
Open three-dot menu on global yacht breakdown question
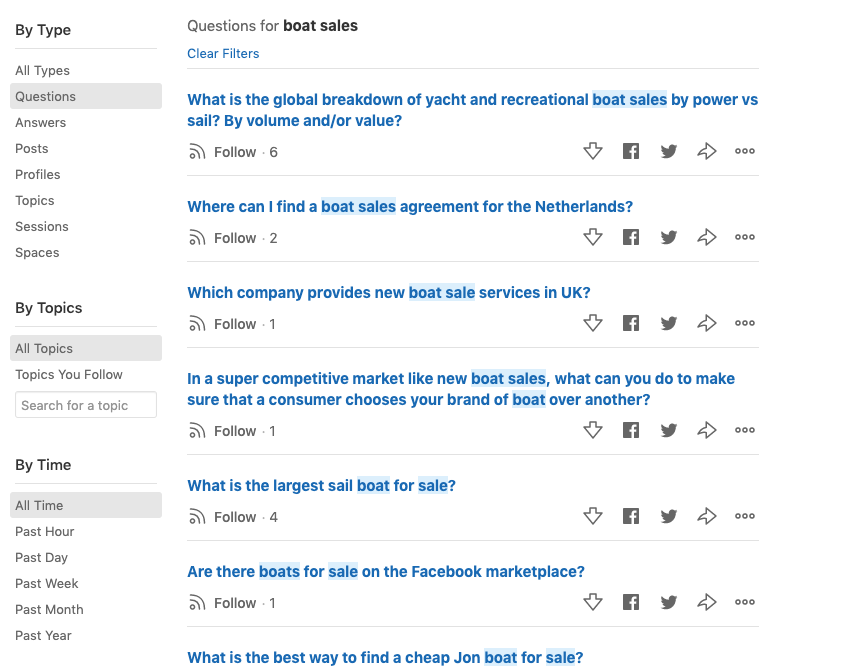745,152
